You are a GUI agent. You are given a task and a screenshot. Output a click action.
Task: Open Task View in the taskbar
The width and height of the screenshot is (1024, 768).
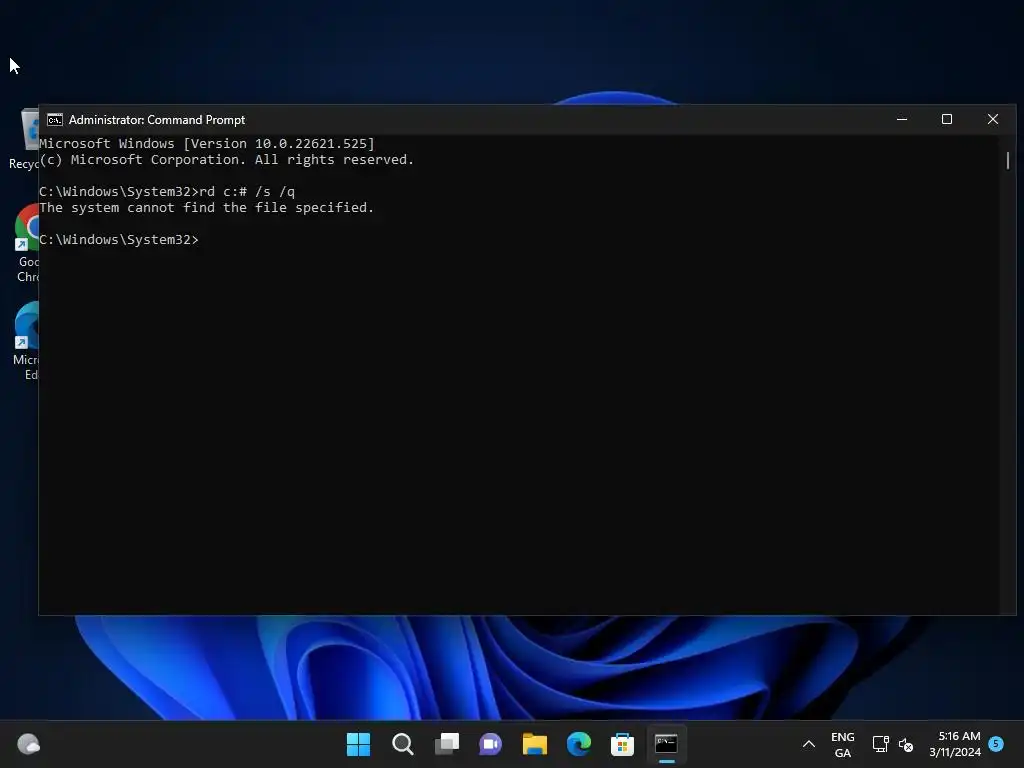(447, 744)
